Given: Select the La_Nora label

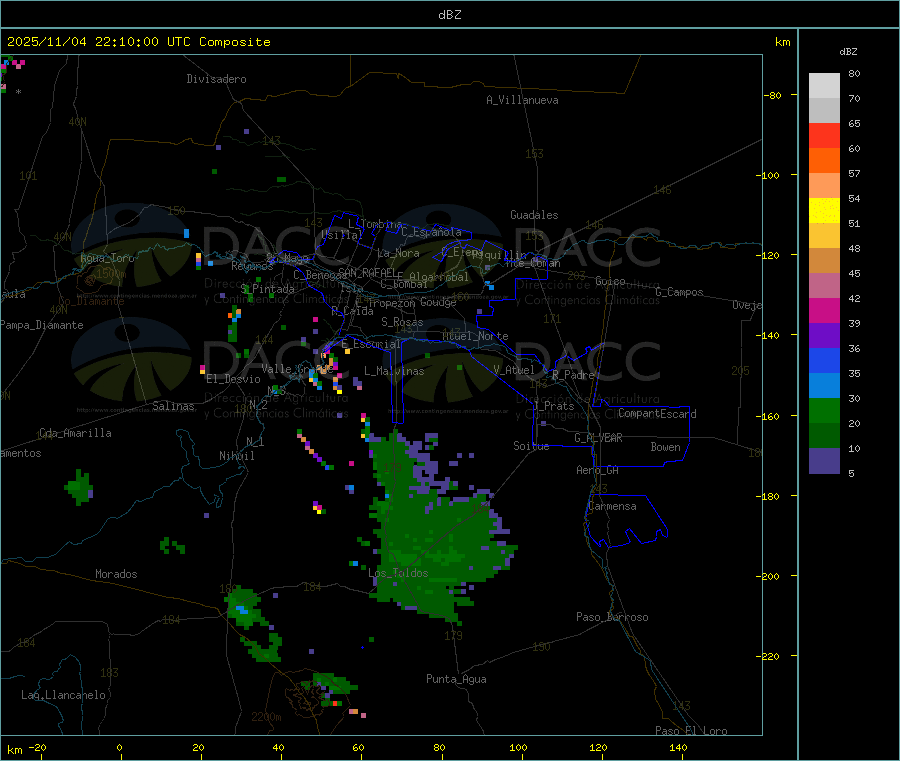Looking at the screenshot, I should [x=398, y=253].
